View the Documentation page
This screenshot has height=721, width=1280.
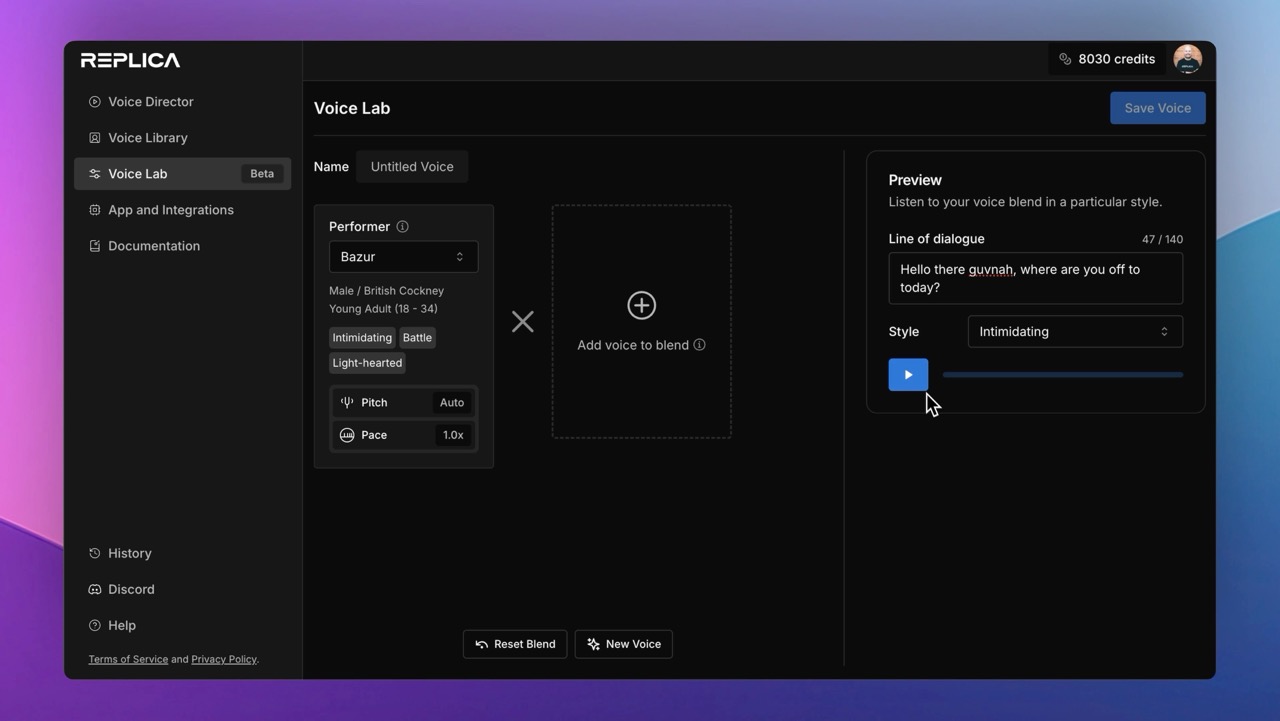click(153, 245)
